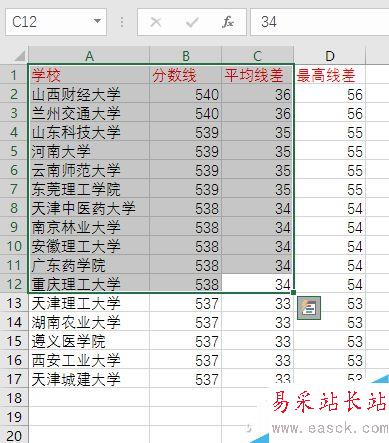The height and width of the screenshot is (443, 389).
Task: Click cell 天津城建大学
Action: click(x=89, y=379)
